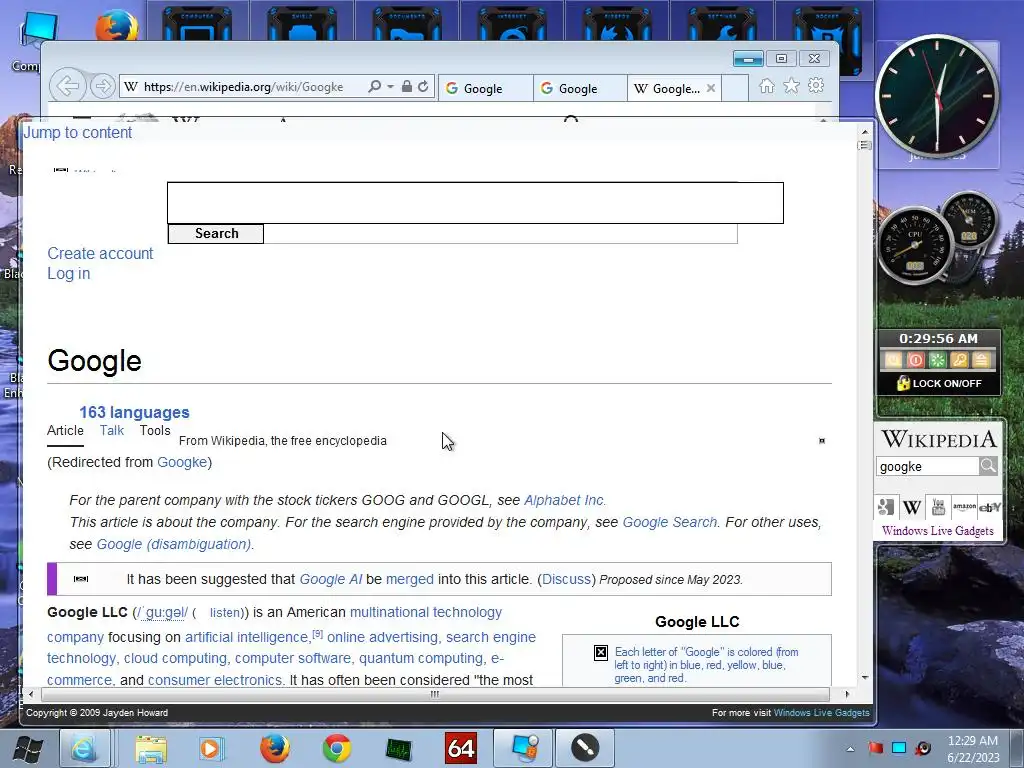This screenshot has height=768, width=1024.
Task: Go forward with IE's forward arrow
Action: pos(102,86)
